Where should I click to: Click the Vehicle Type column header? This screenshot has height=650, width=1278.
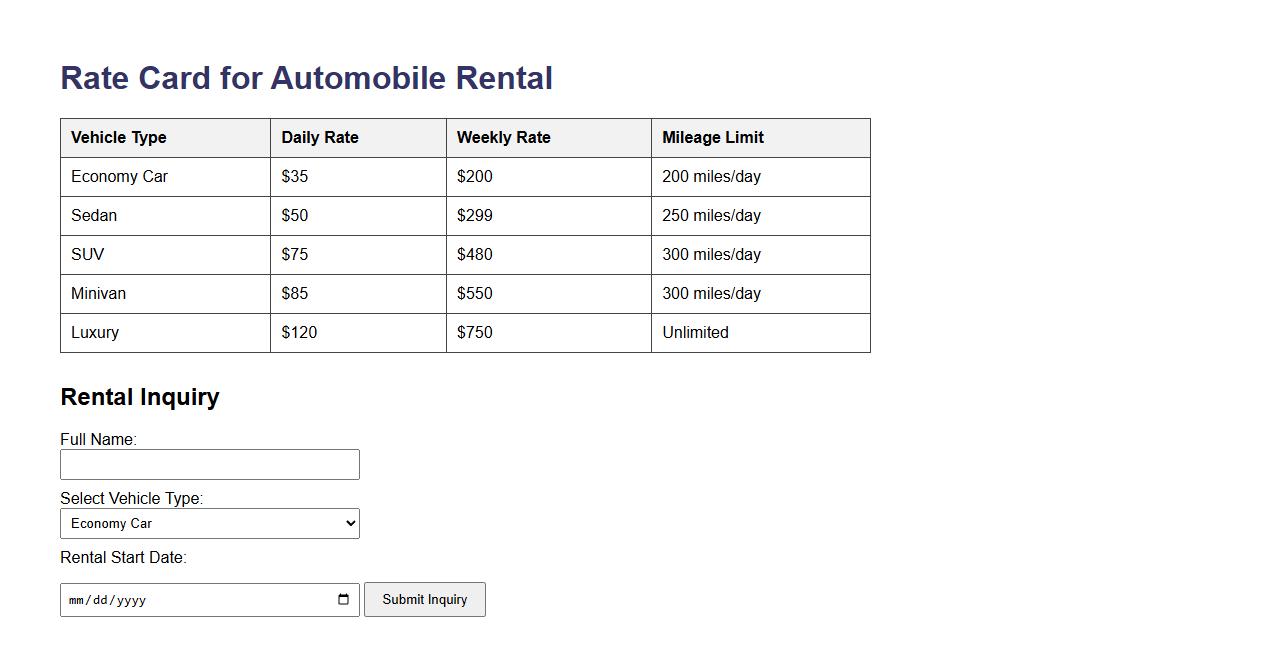pyautogui.click(x=119, y=138)
